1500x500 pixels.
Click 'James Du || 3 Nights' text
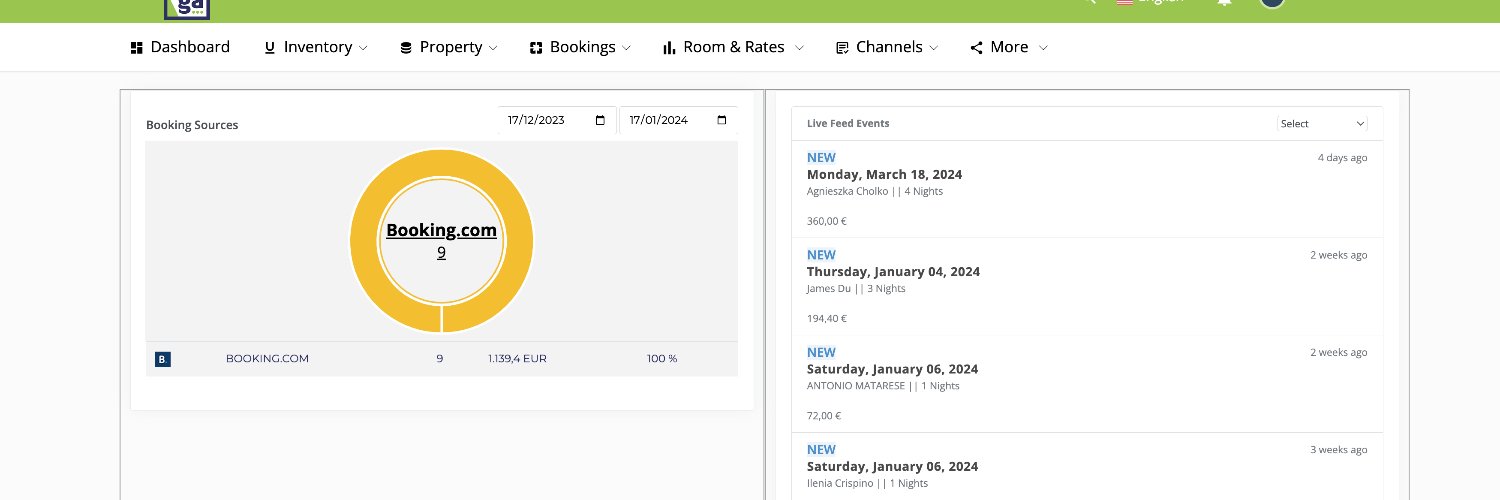(856, 289)
